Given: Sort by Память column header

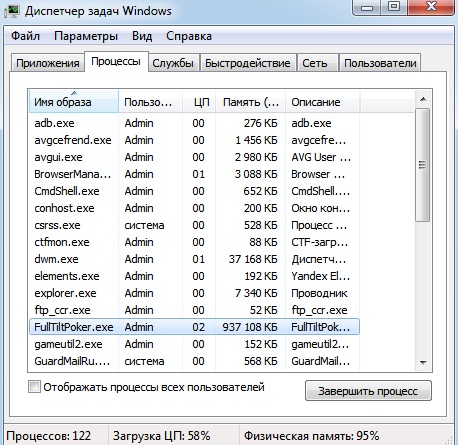Looking at the screenshot, I should [250, 102].
